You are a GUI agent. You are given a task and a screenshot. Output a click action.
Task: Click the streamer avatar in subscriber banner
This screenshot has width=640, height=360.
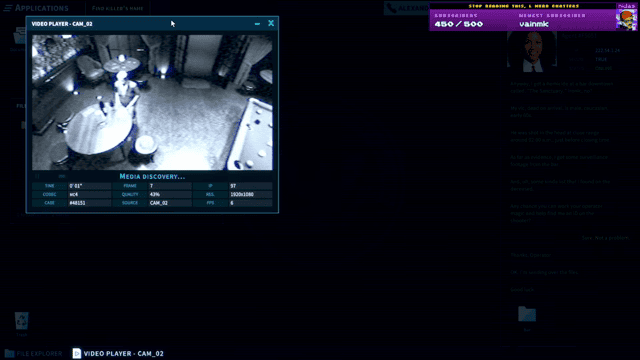[627, 16]
